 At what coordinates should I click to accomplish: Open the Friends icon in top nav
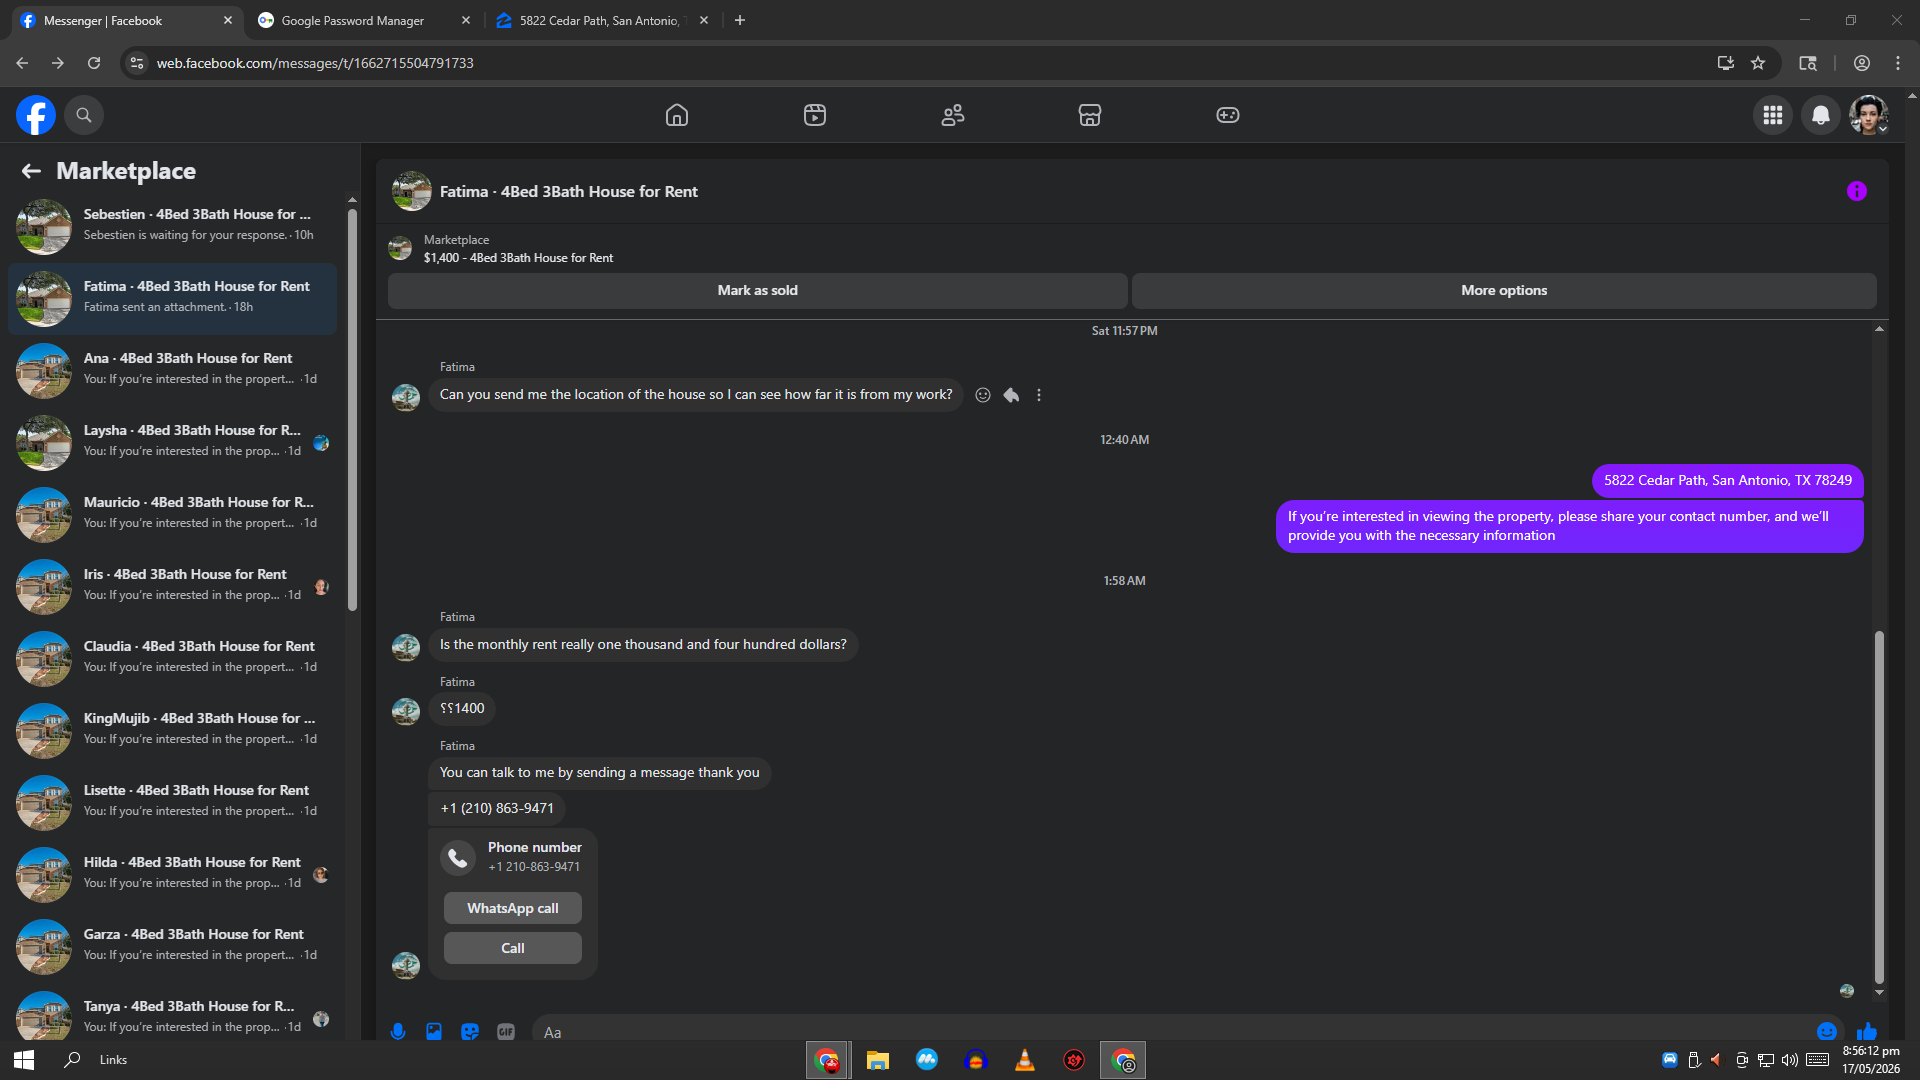(x=953, y=115)
